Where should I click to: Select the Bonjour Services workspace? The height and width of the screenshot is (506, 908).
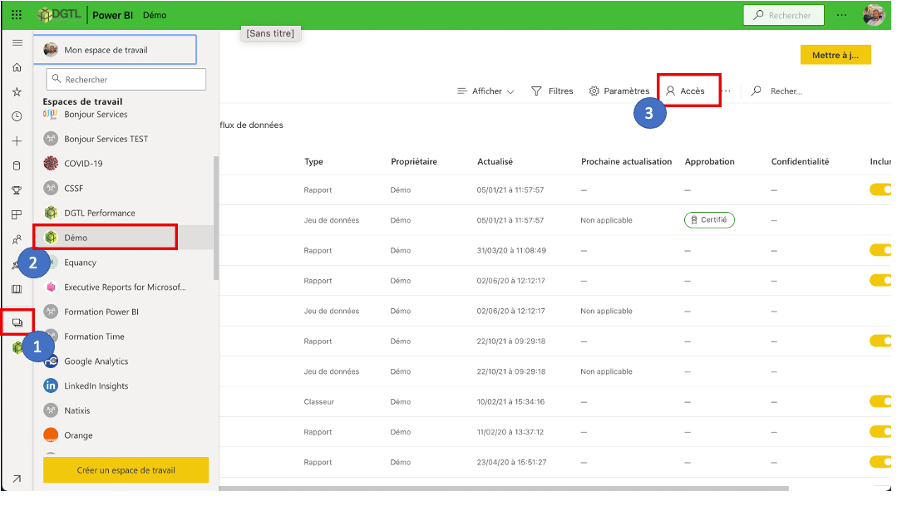124,115
